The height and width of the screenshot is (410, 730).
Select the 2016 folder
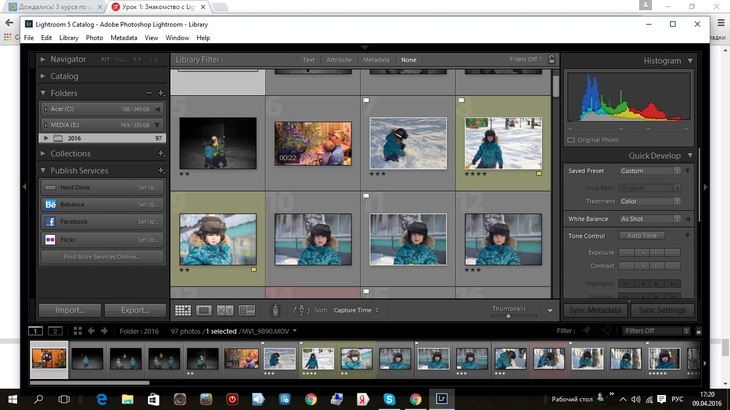(76, 138)
